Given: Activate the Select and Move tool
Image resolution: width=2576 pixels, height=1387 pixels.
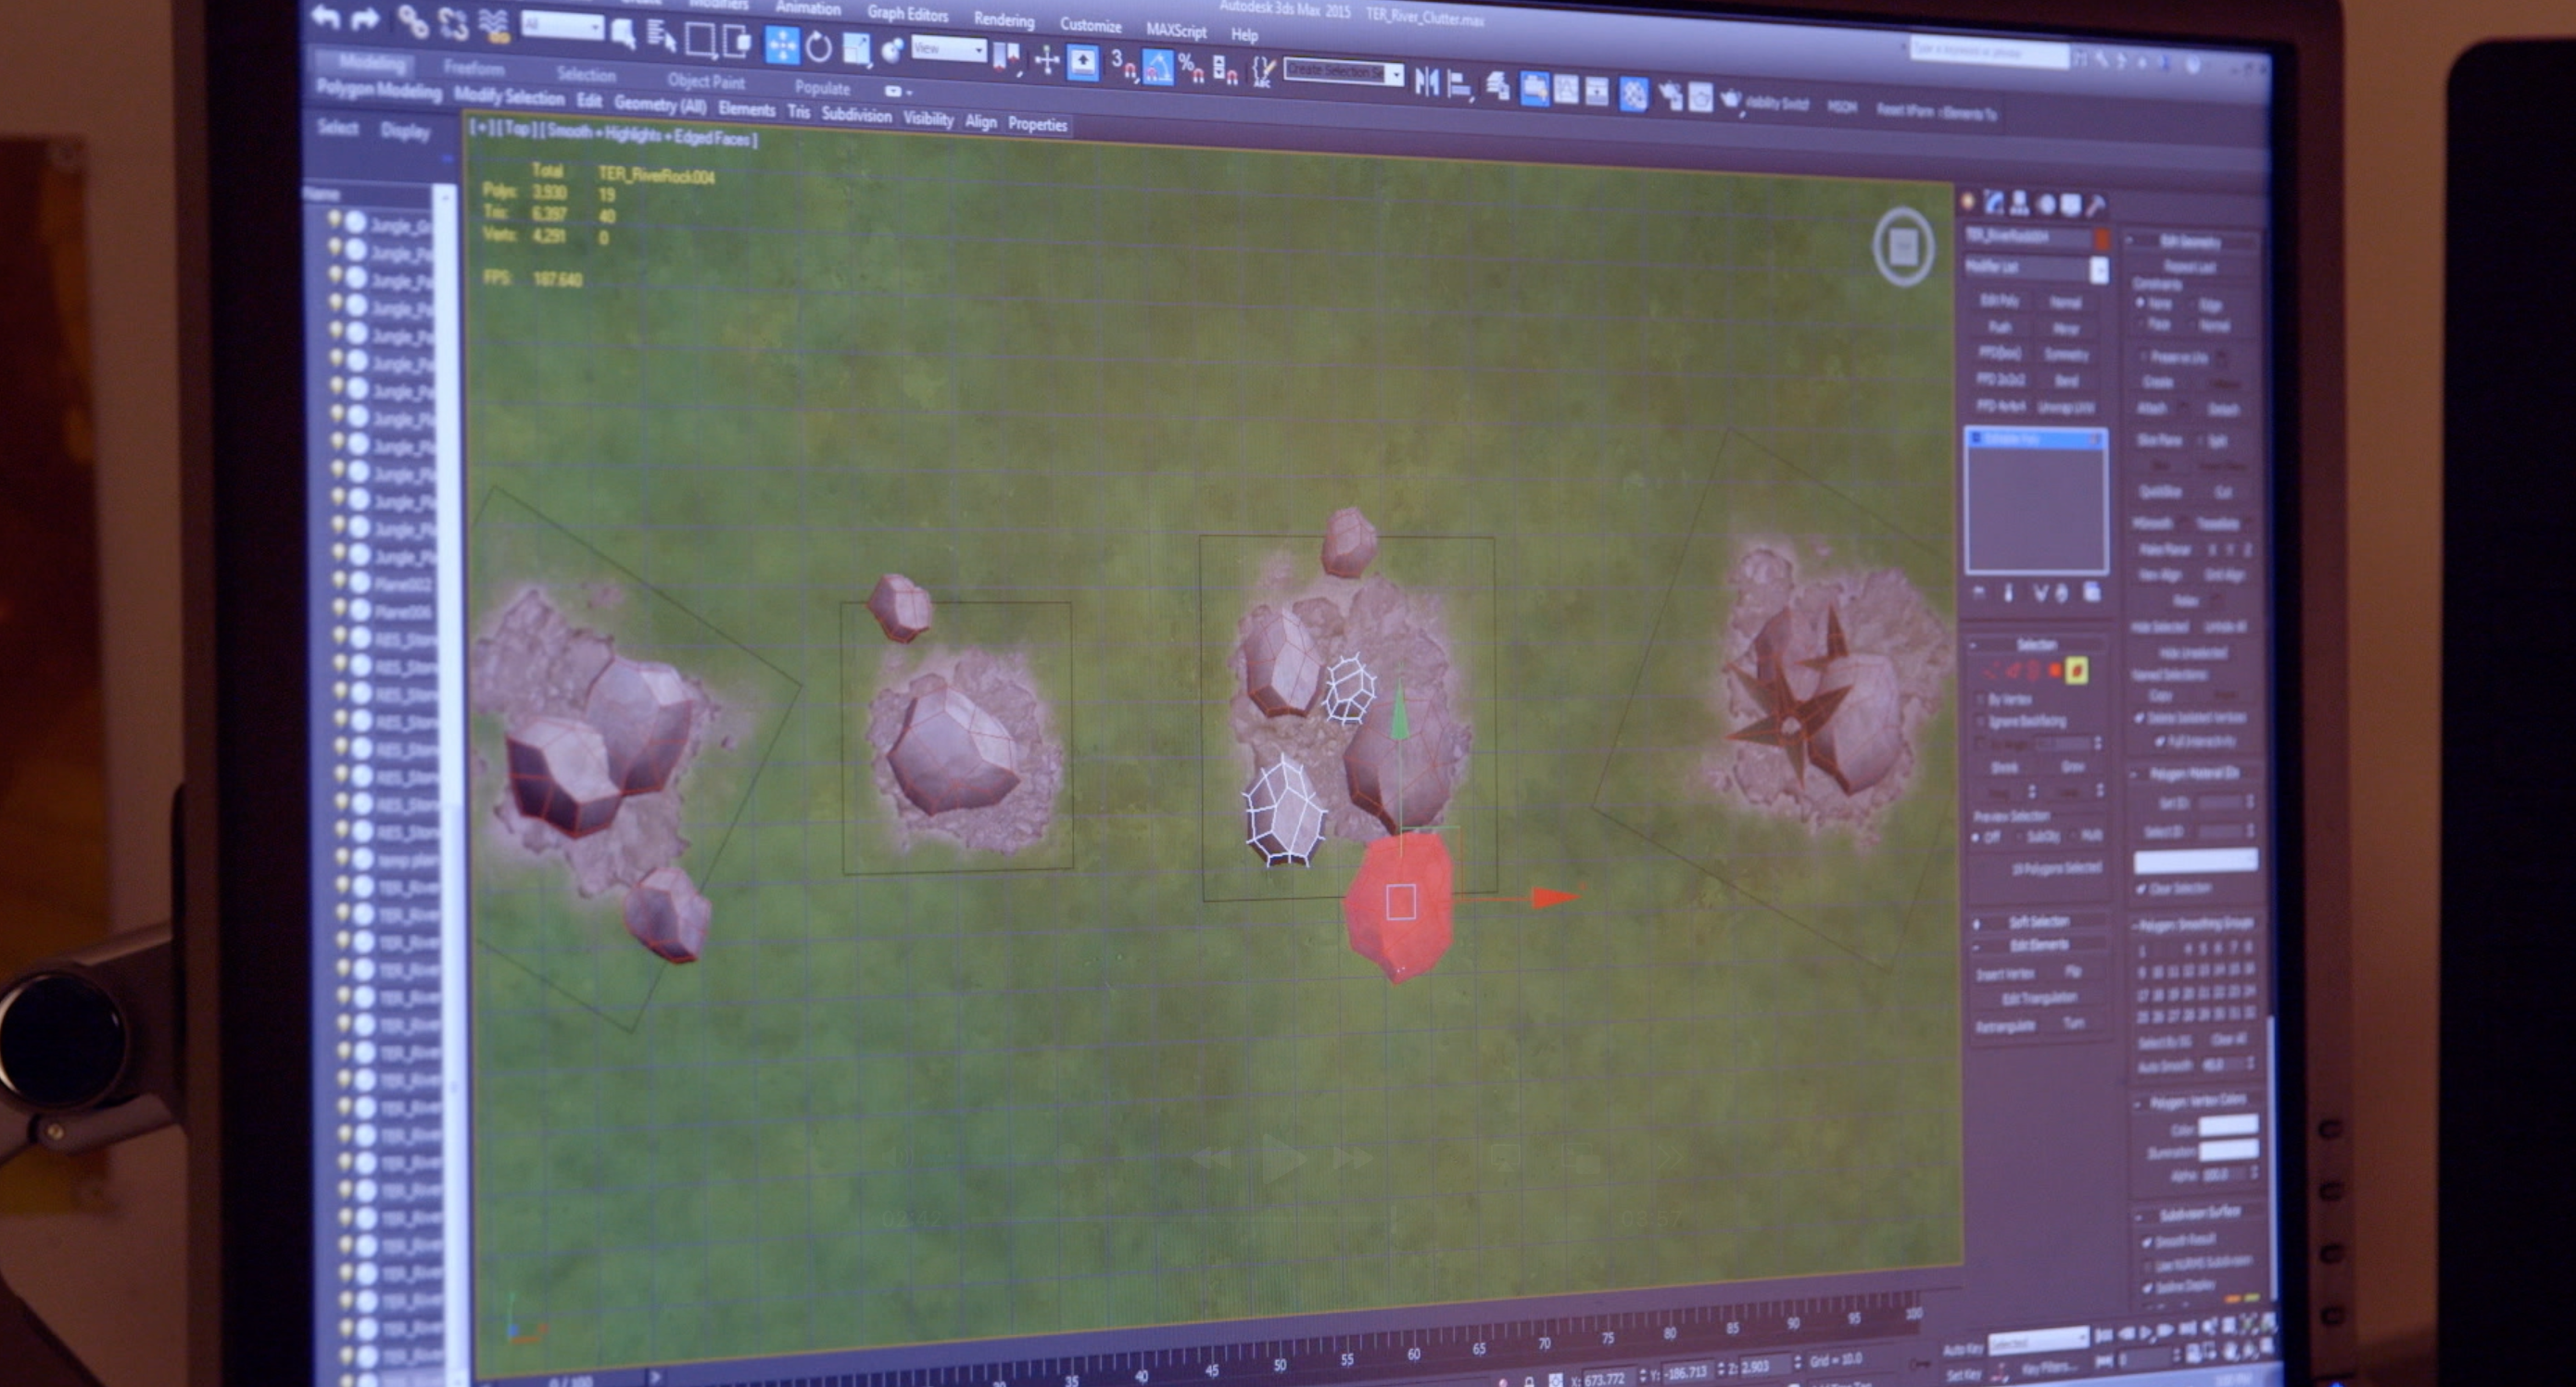Looking at the screenshot, I should point(781,45).
